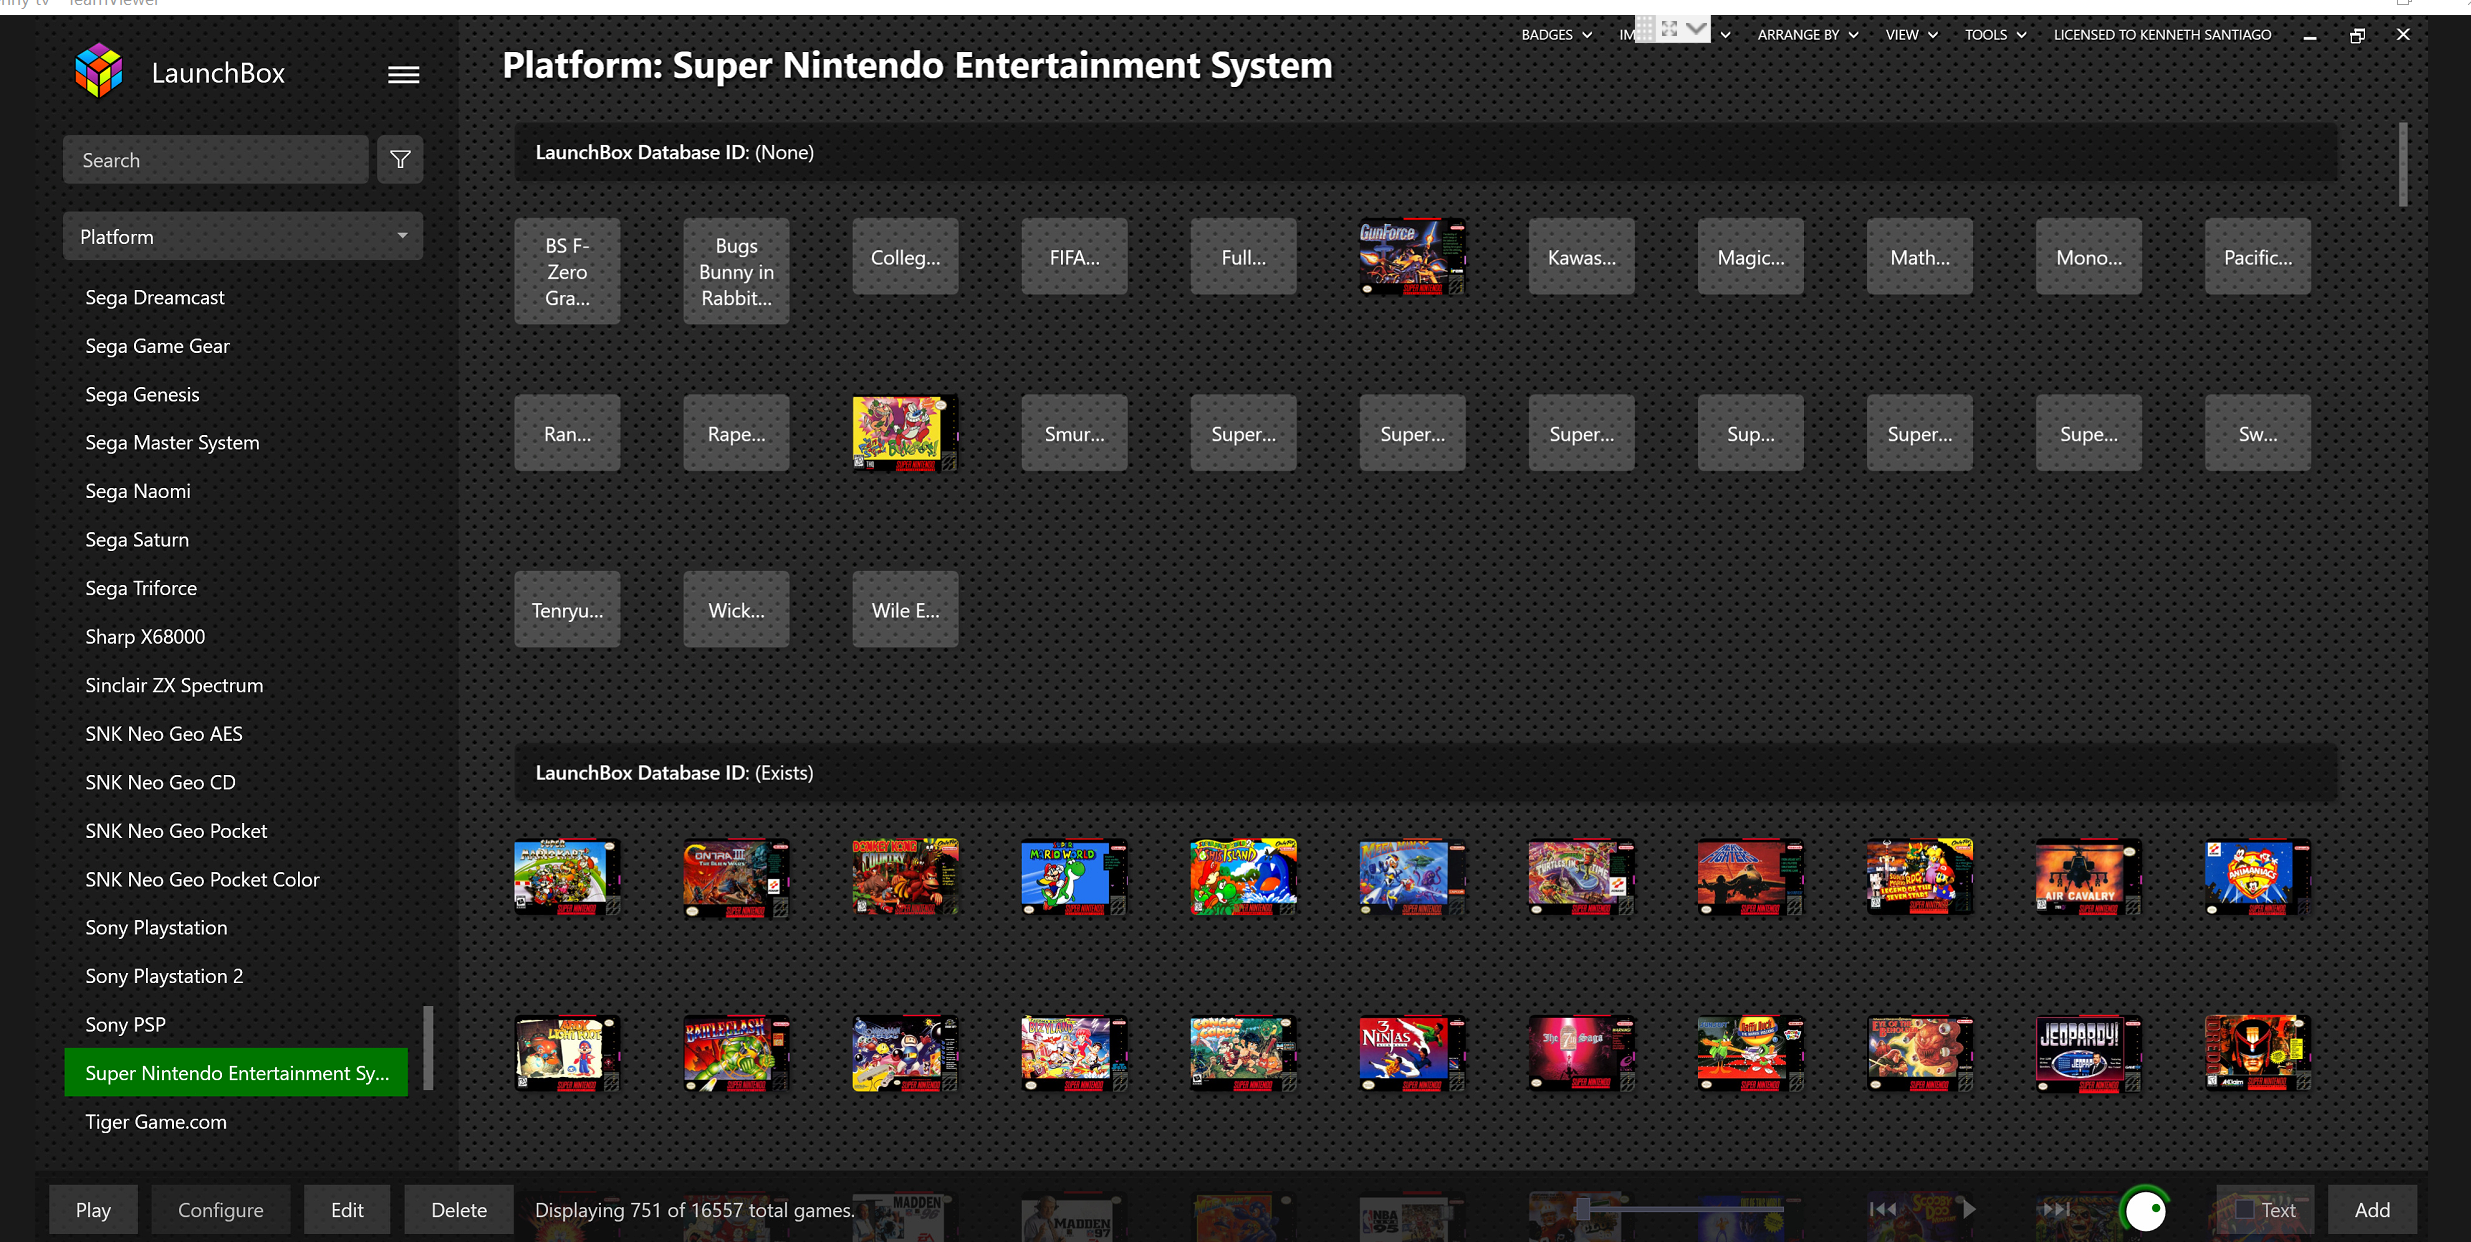
Task: Click the Play button
Action: point(93,1210)
